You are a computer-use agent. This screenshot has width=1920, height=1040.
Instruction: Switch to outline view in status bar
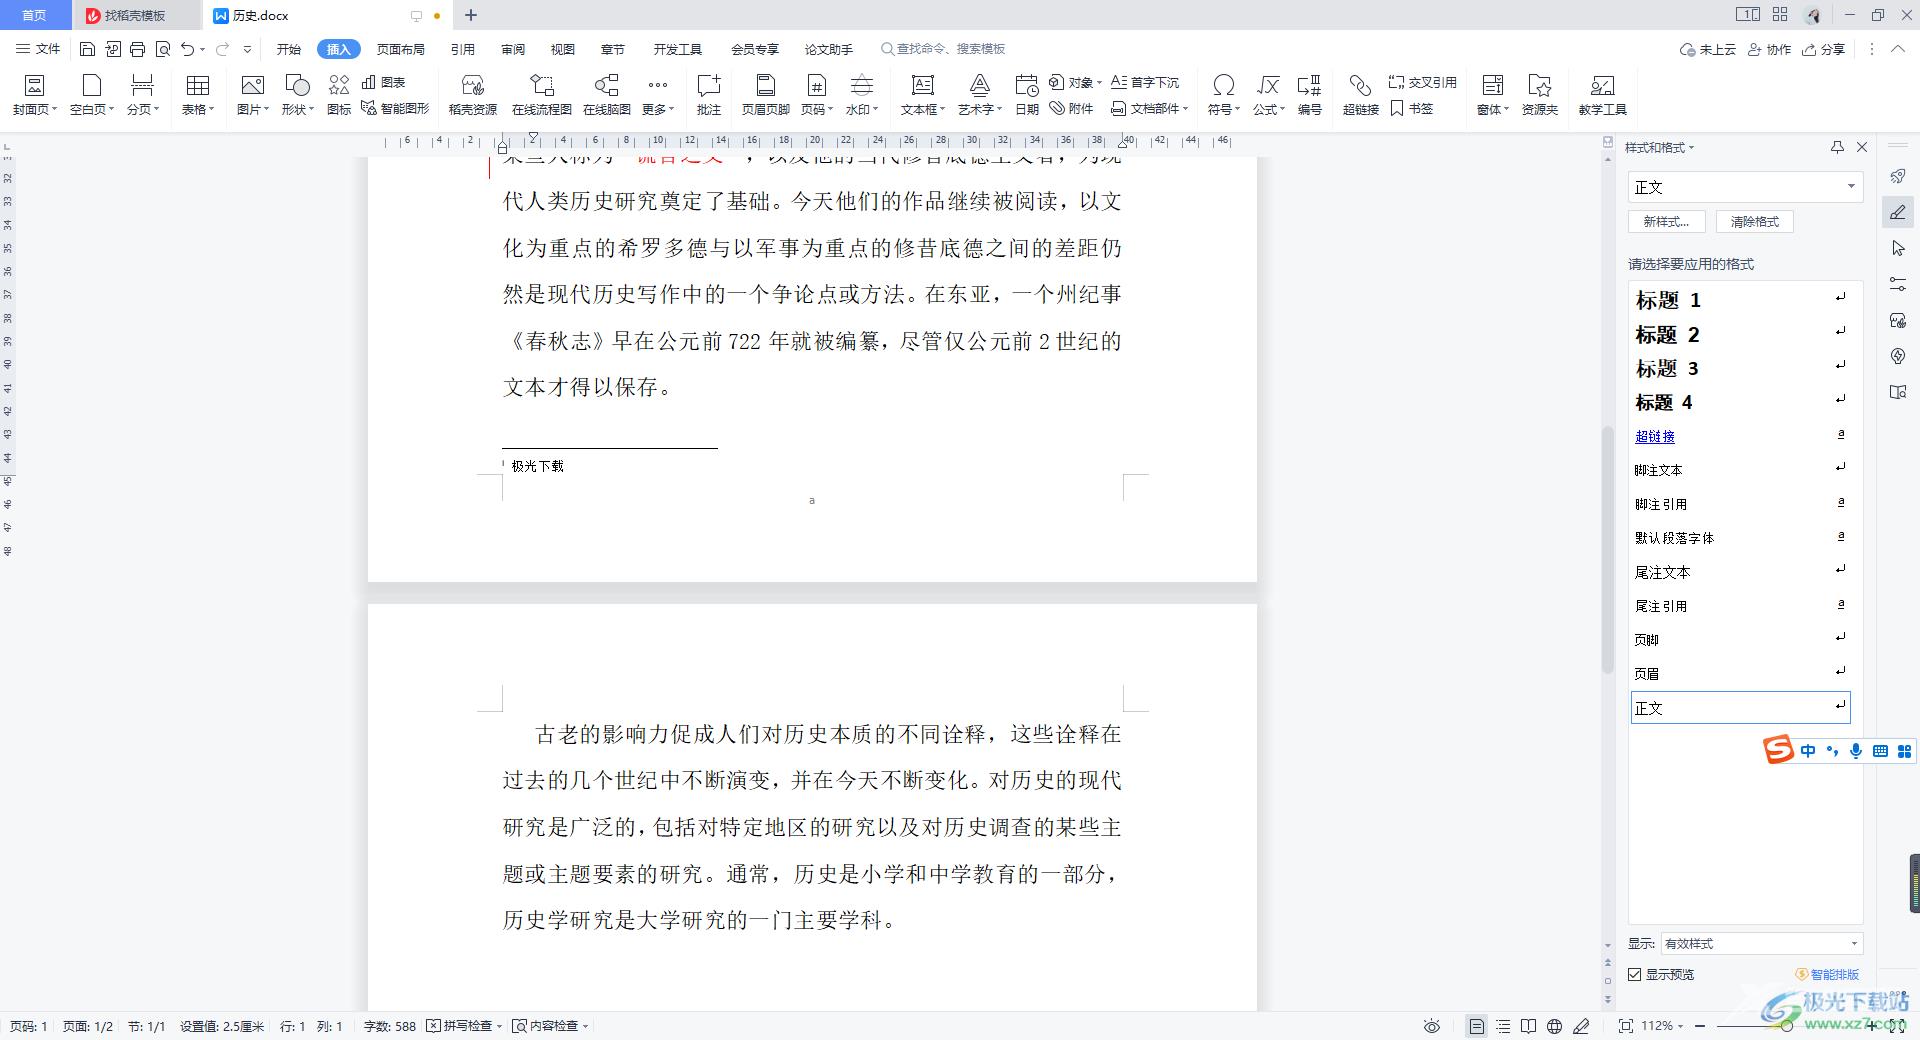tap(1503, 1026)
